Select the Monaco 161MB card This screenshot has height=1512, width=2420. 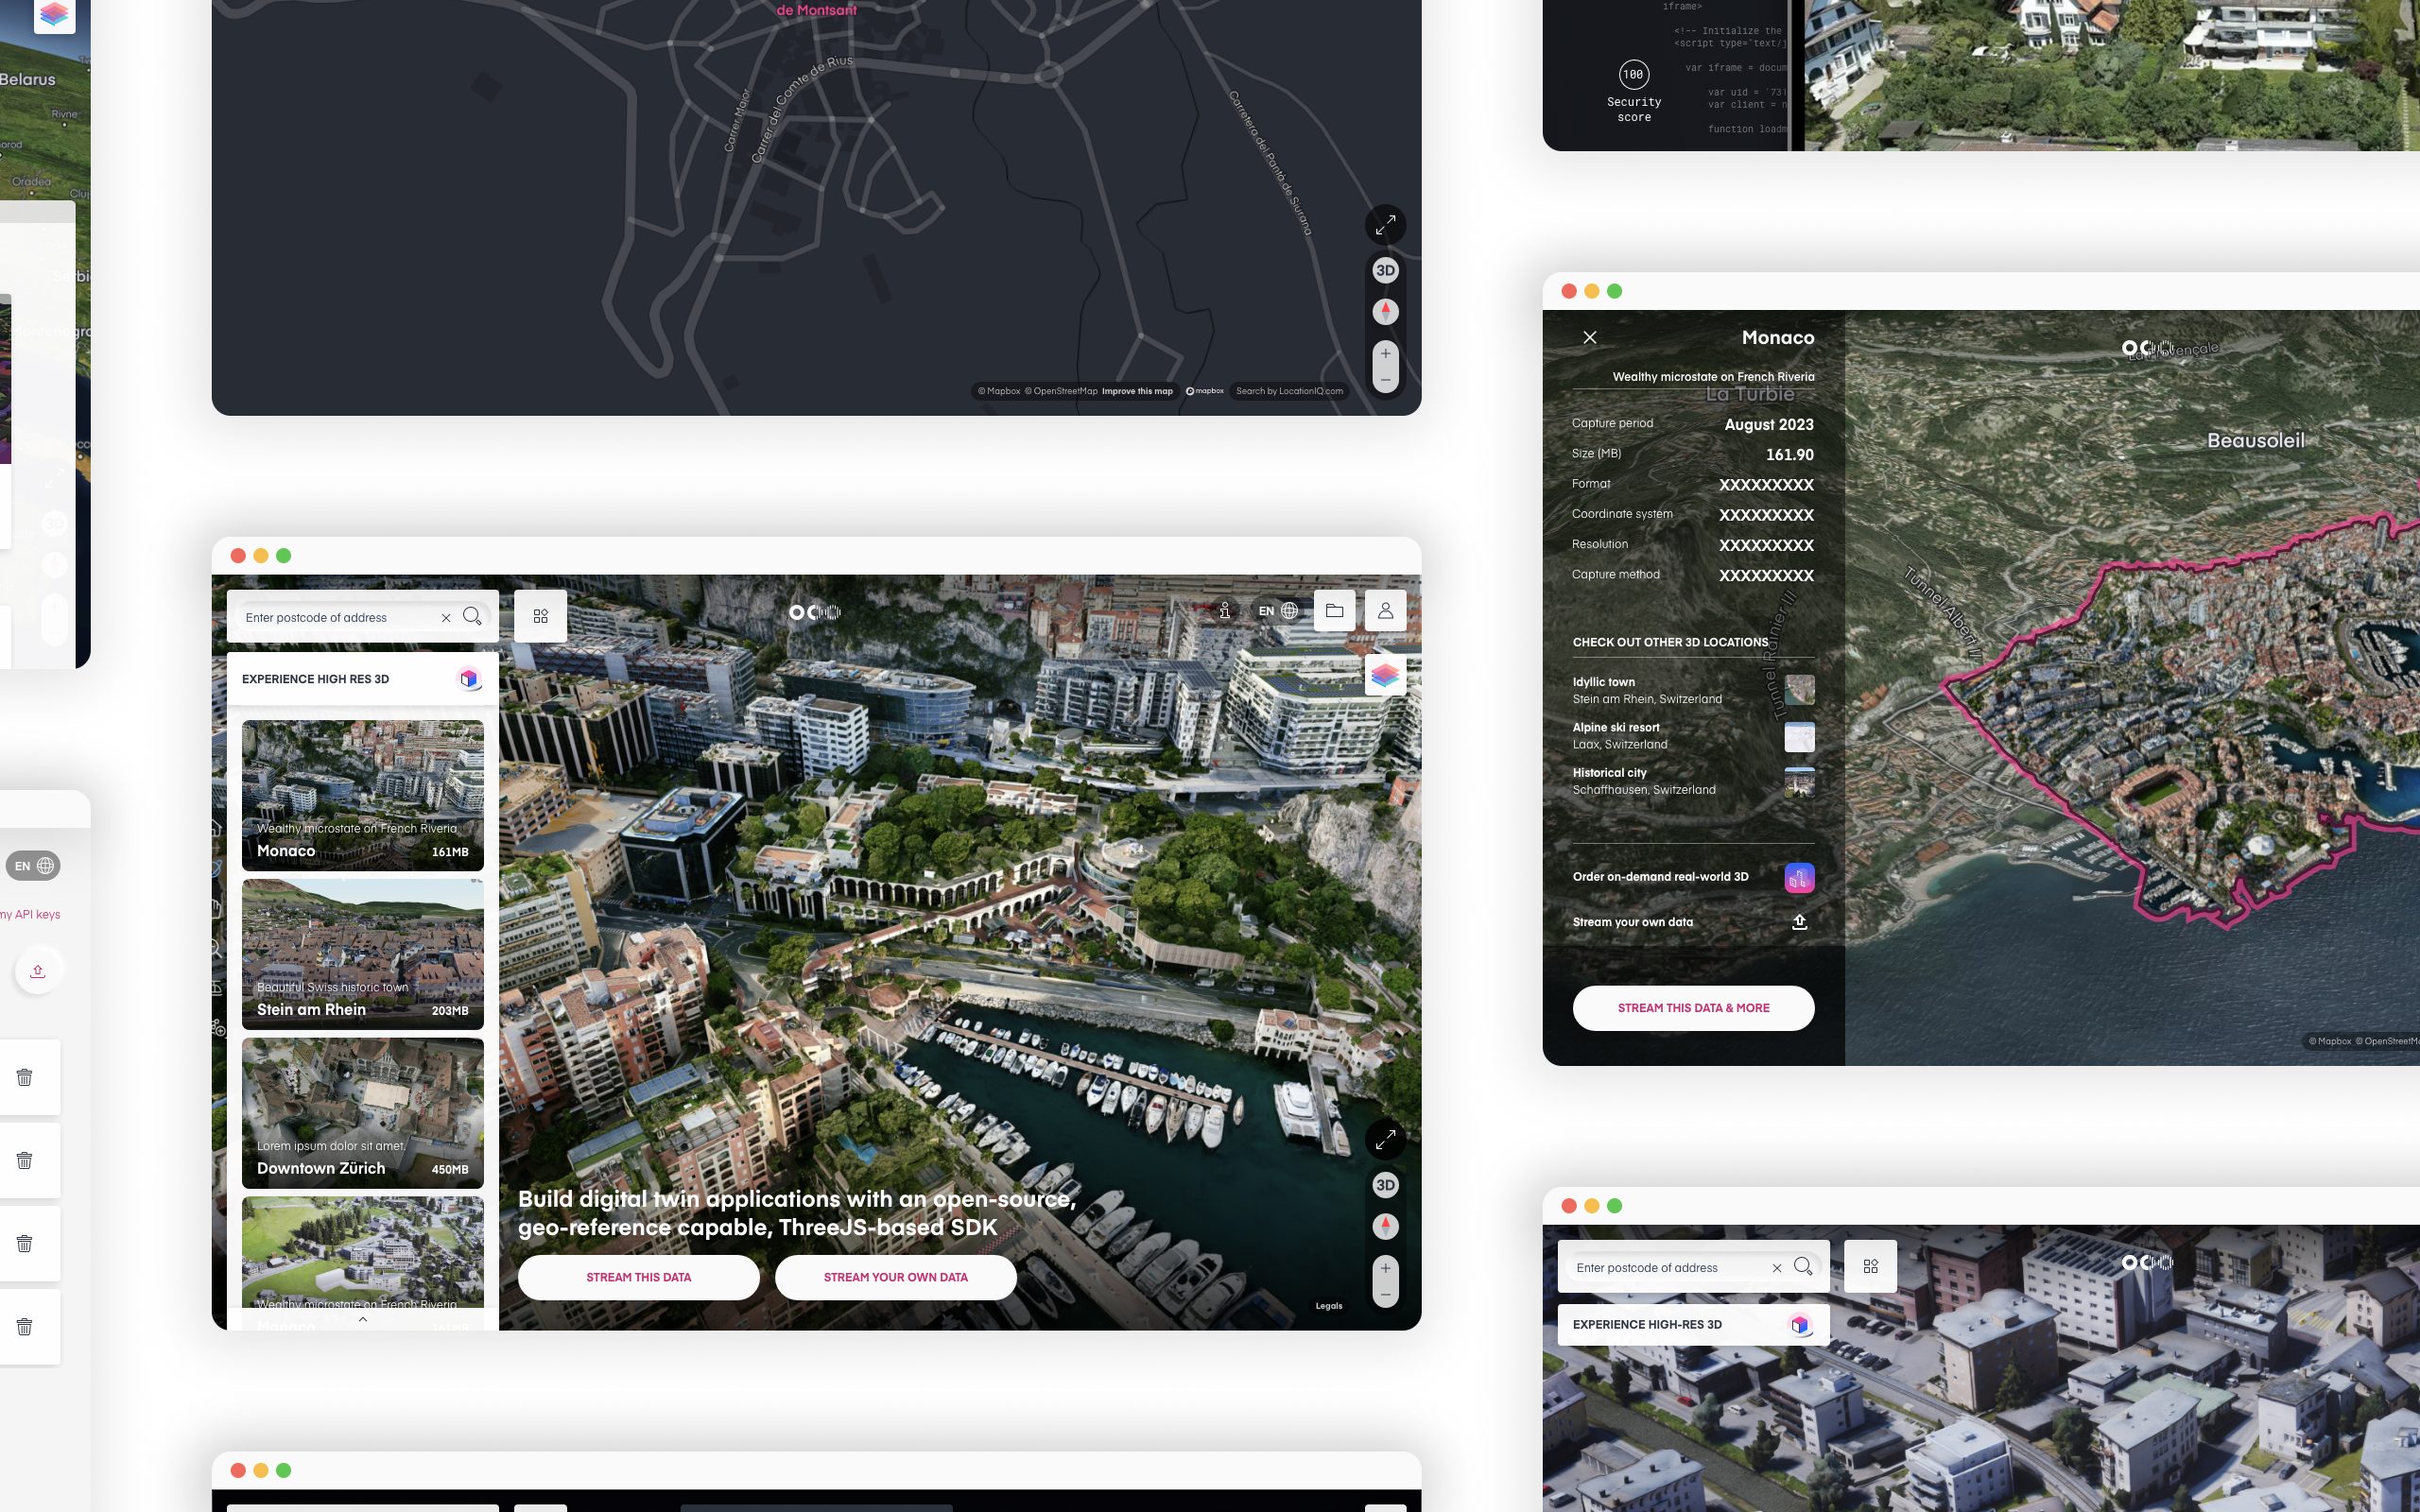pos(362,795)
